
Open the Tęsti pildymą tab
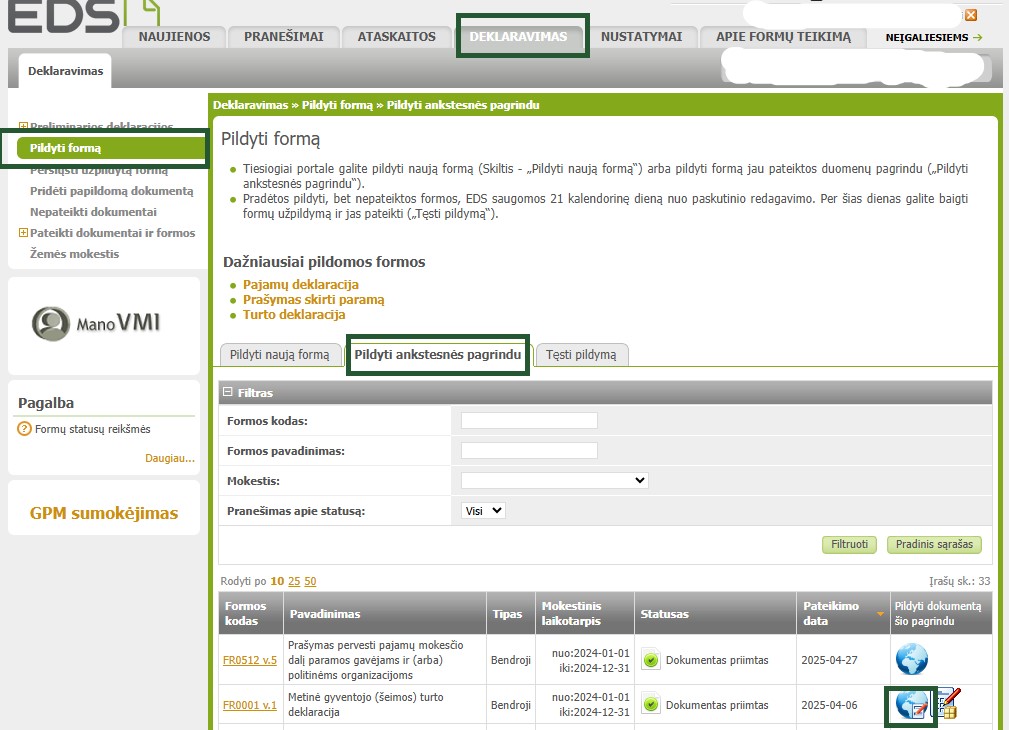pos(582,355)
